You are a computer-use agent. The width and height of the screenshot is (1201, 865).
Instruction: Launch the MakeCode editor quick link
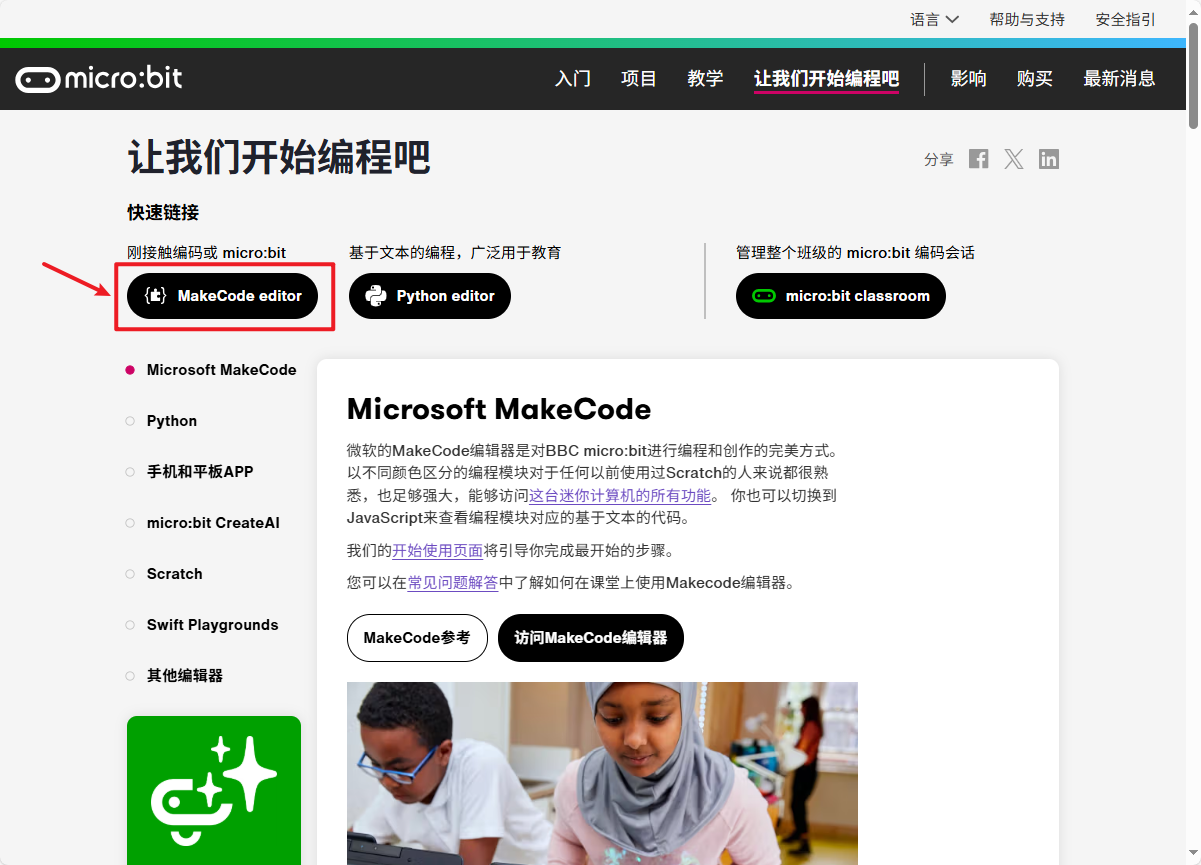pos(222,296)
